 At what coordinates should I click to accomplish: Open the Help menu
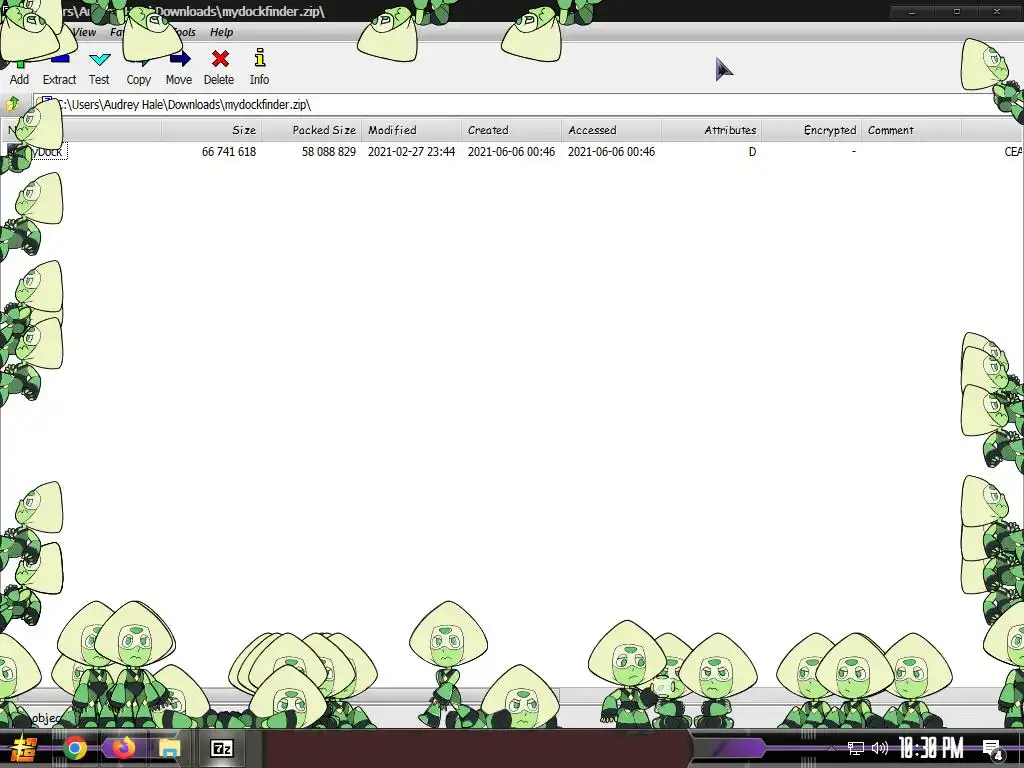[221, 32]
